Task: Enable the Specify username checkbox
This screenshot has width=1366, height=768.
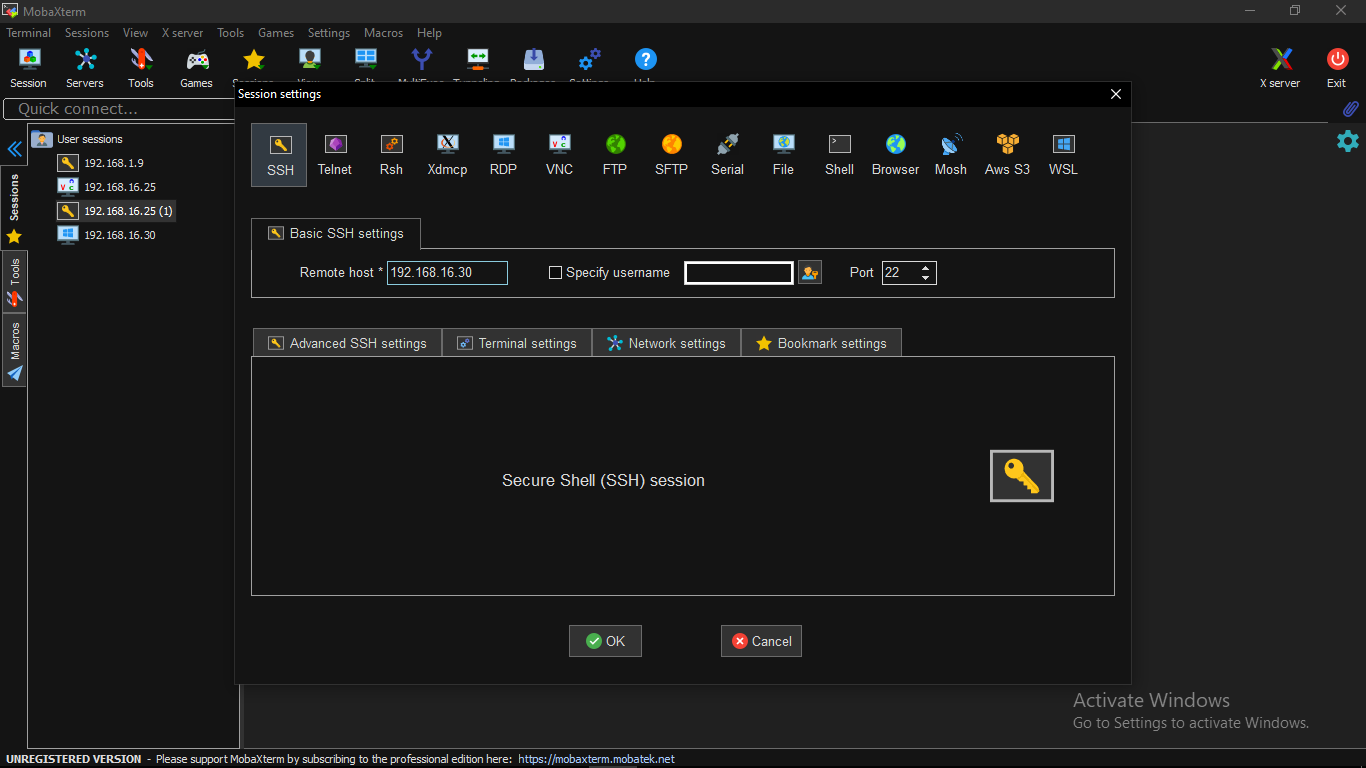Action: (556, 273)
